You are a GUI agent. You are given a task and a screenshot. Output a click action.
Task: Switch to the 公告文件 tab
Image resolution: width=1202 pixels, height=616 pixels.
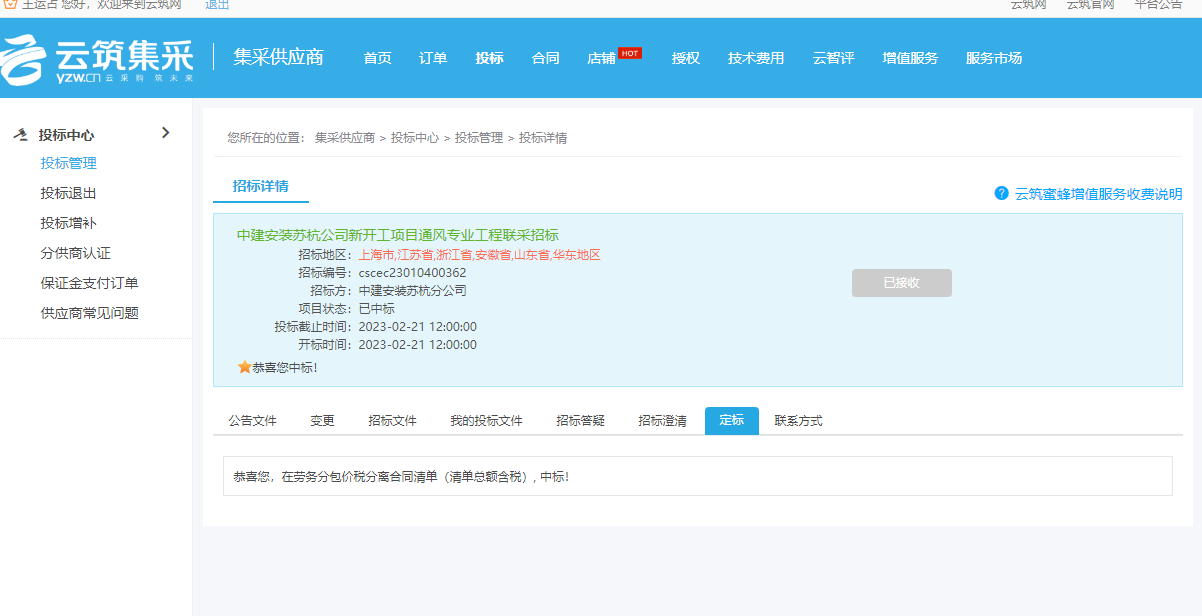[252, 421]
